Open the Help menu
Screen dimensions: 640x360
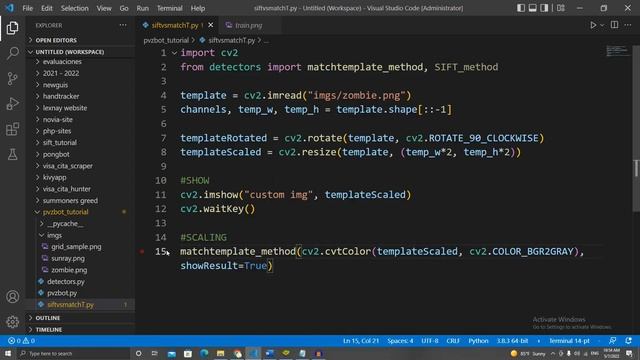tap(198, 8)
